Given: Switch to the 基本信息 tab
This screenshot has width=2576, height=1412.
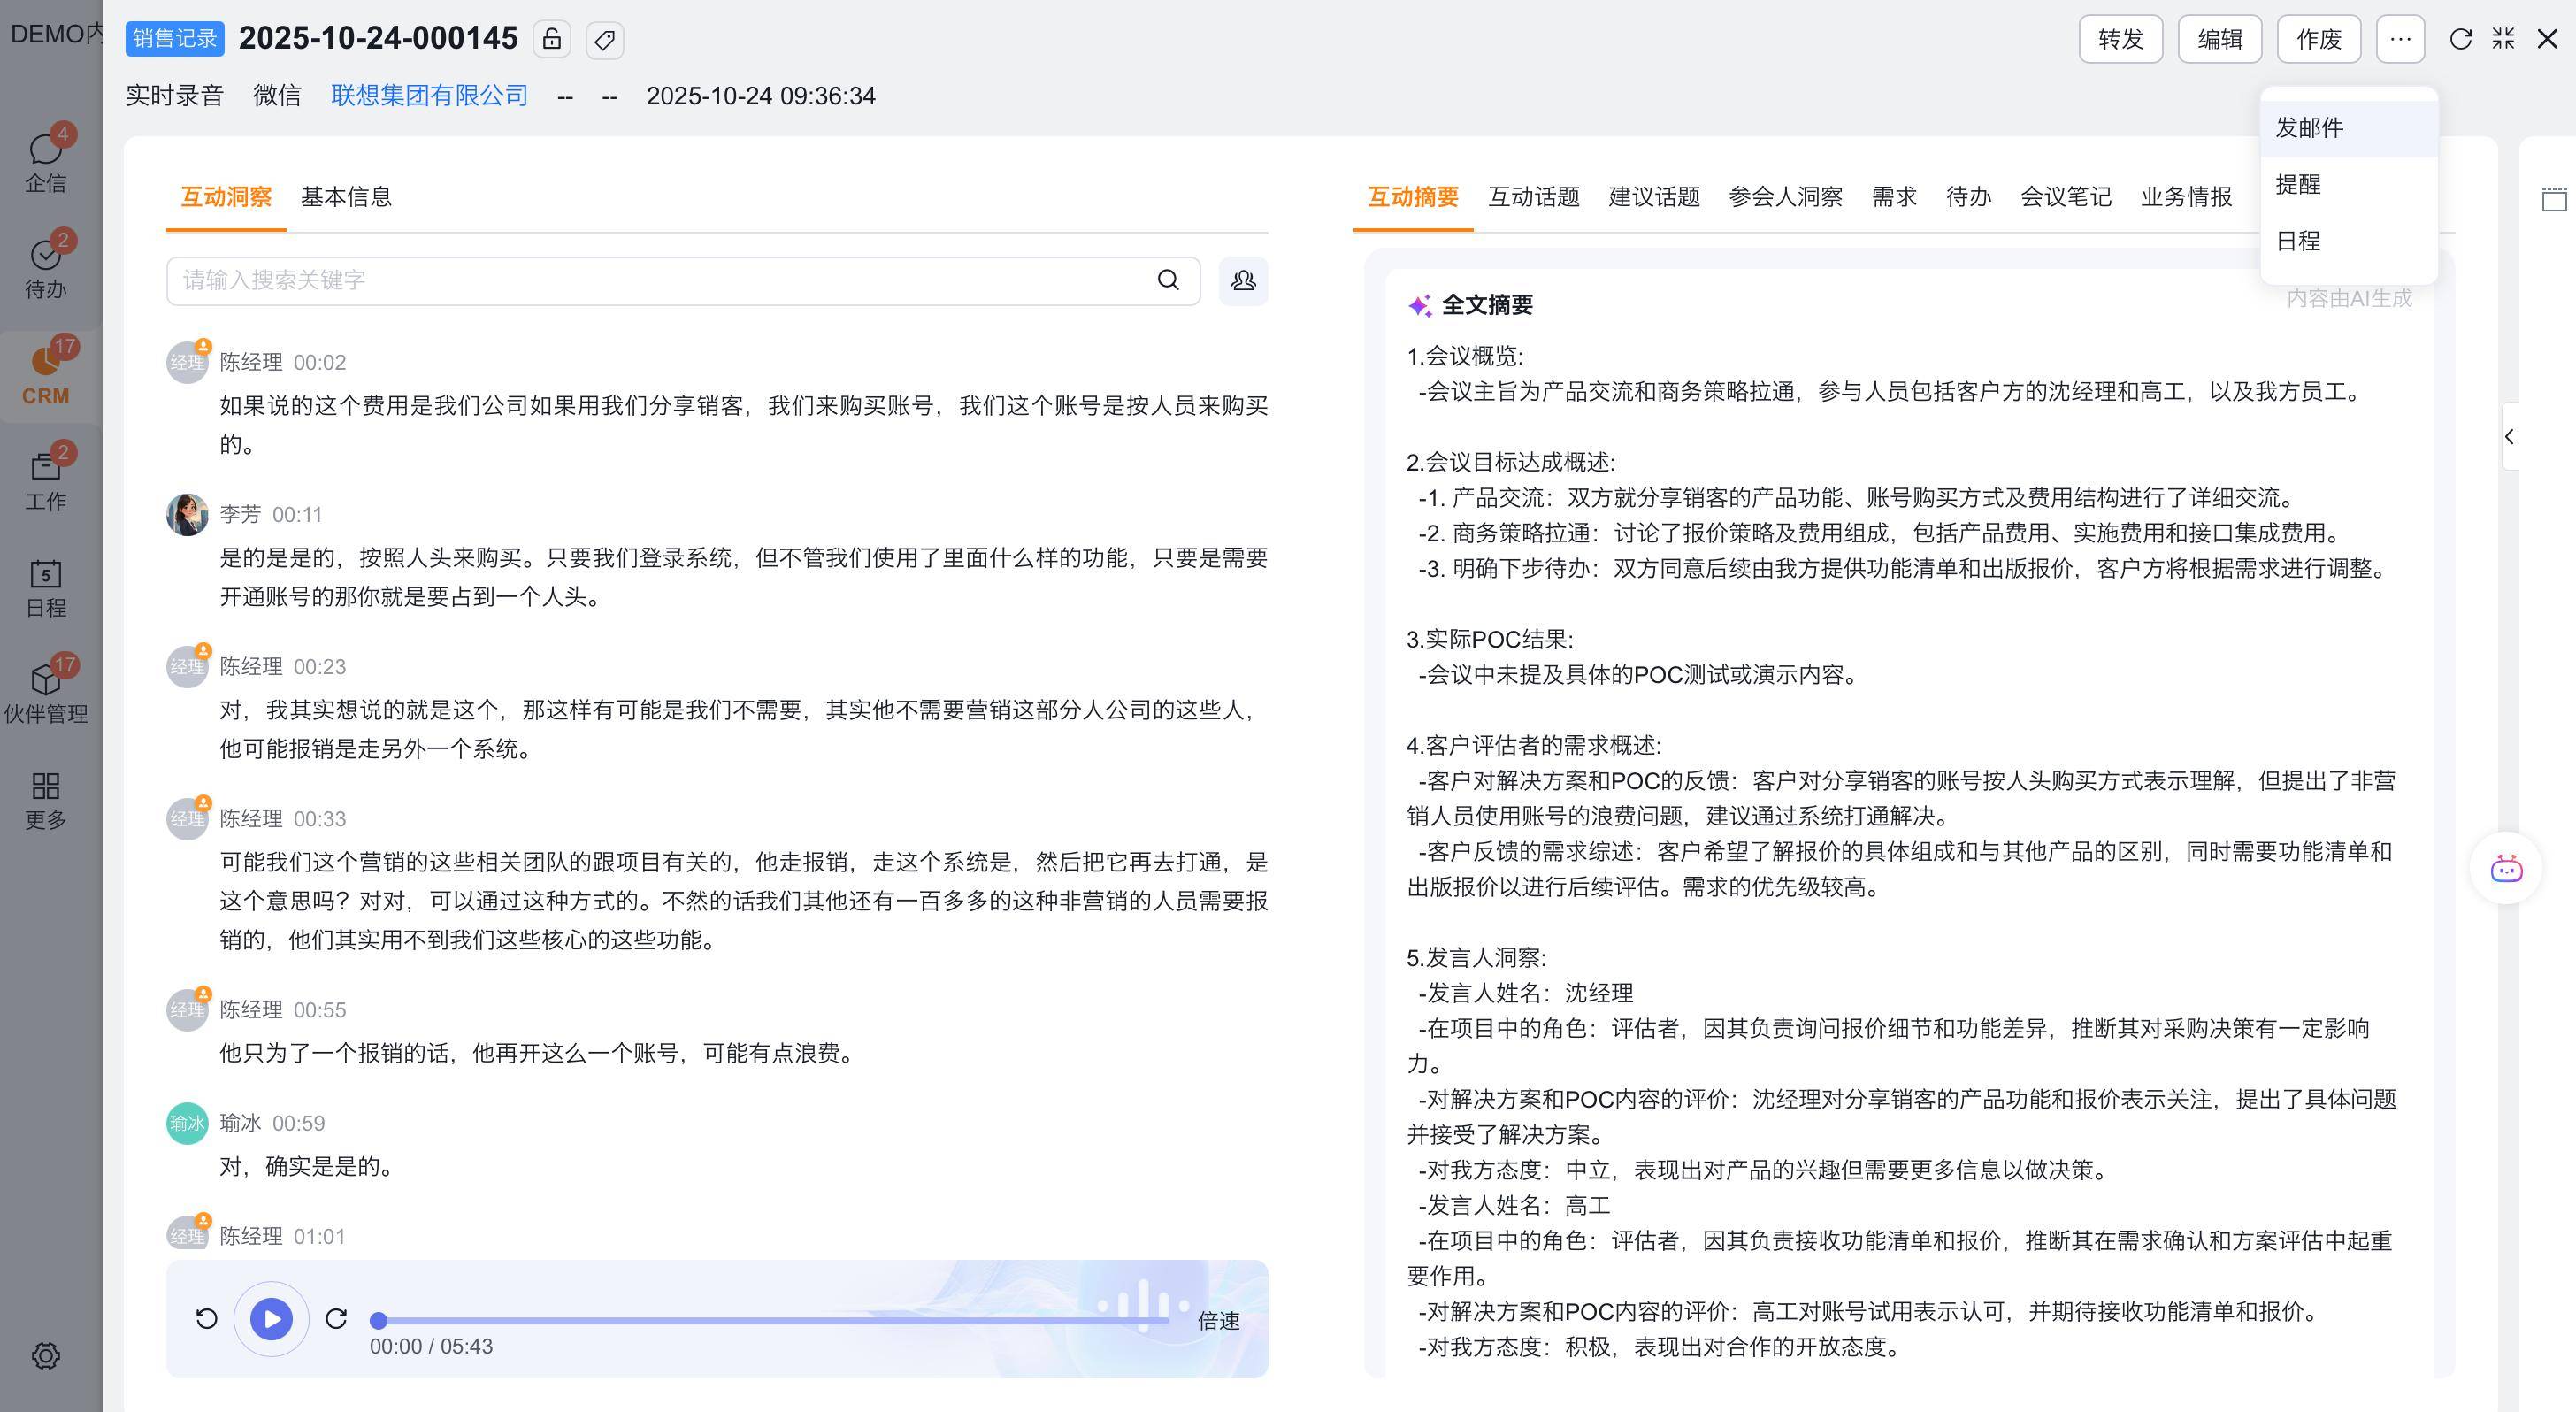Looking at the screenshot, I should click(346, 197).
